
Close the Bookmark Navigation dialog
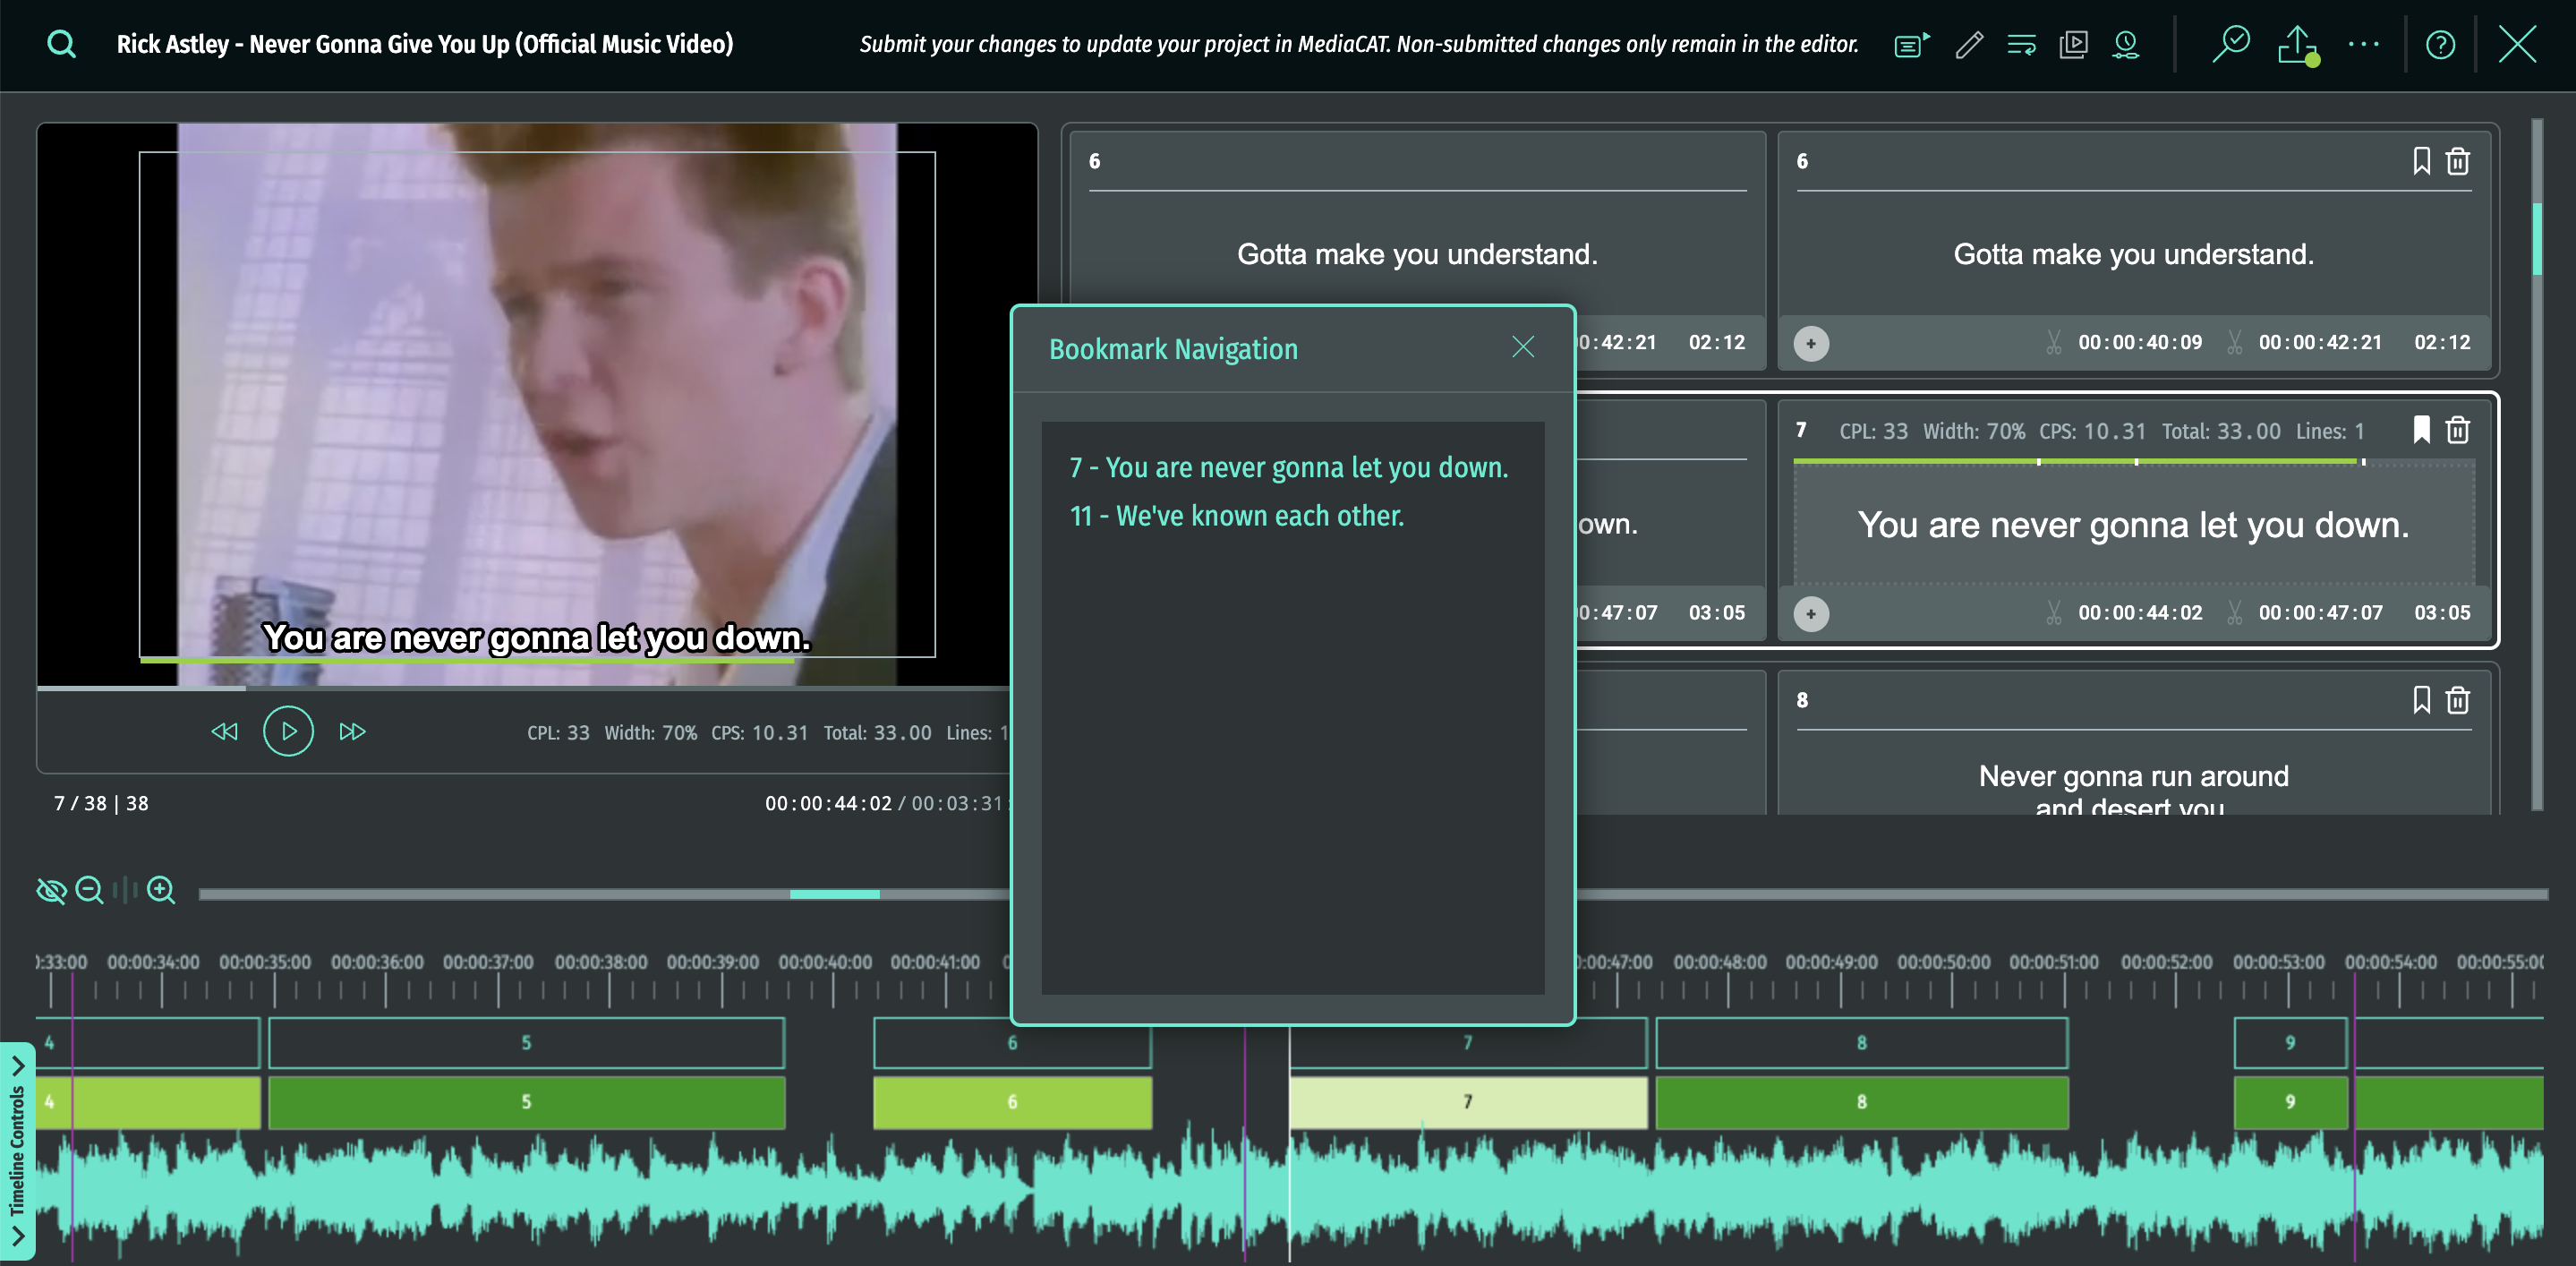tap(1522, 347)
